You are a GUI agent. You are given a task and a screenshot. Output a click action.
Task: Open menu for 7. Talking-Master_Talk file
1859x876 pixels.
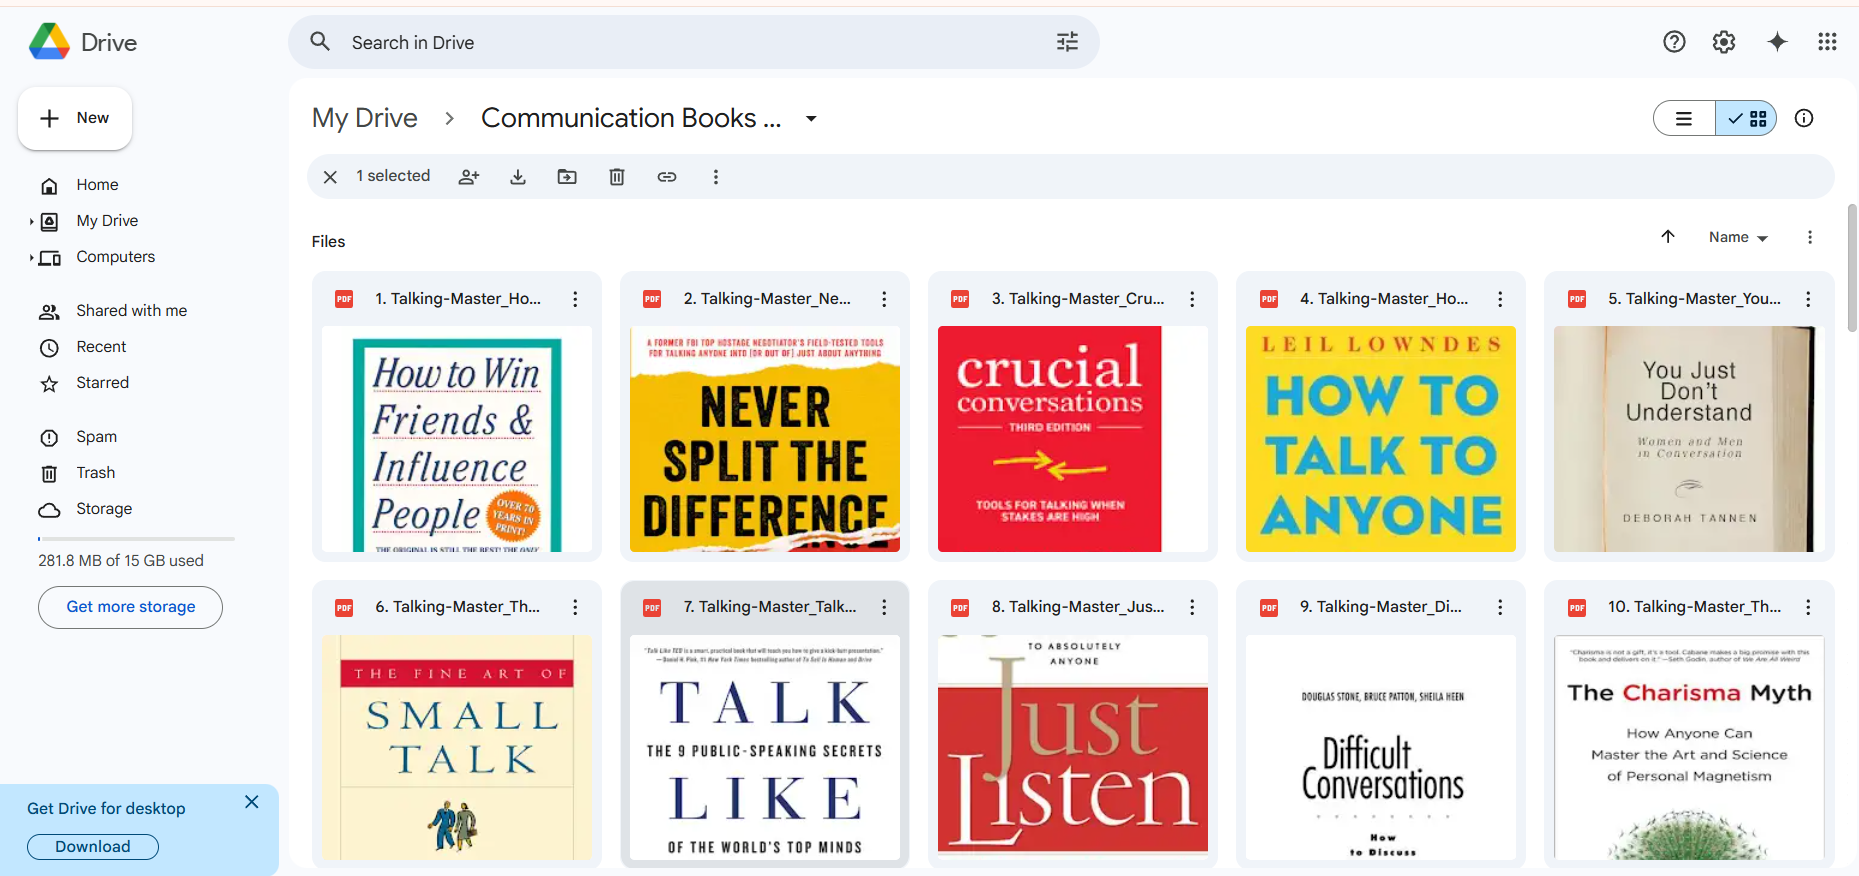pos(884,607)
